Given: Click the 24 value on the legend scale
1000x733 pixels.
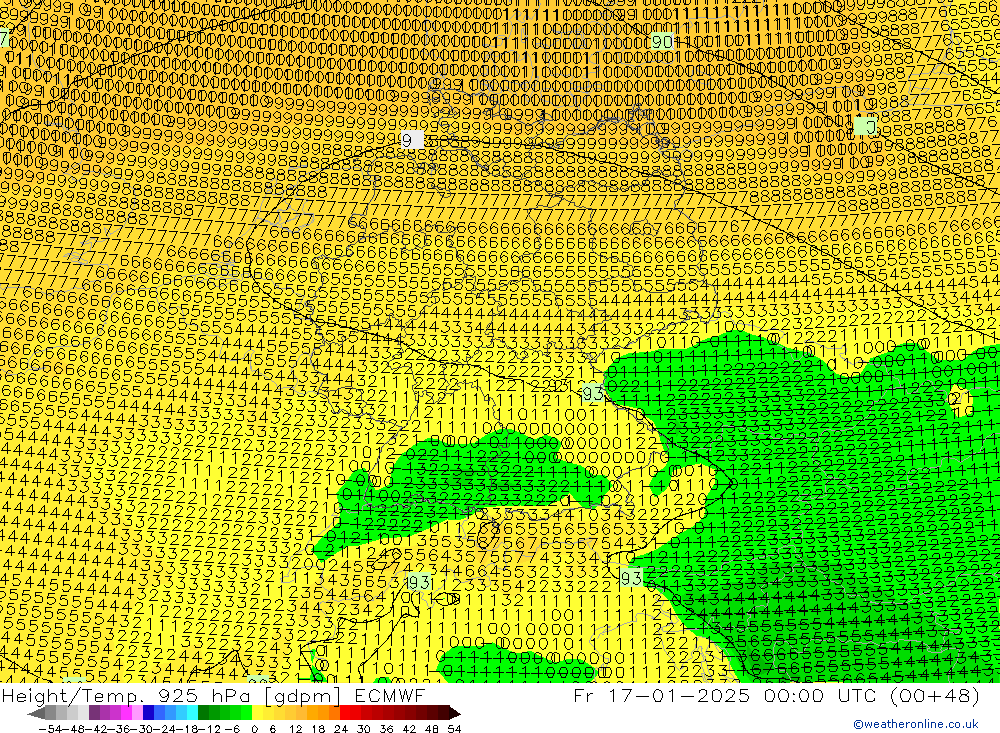Looking at the screenshot, I should (341, 729).
